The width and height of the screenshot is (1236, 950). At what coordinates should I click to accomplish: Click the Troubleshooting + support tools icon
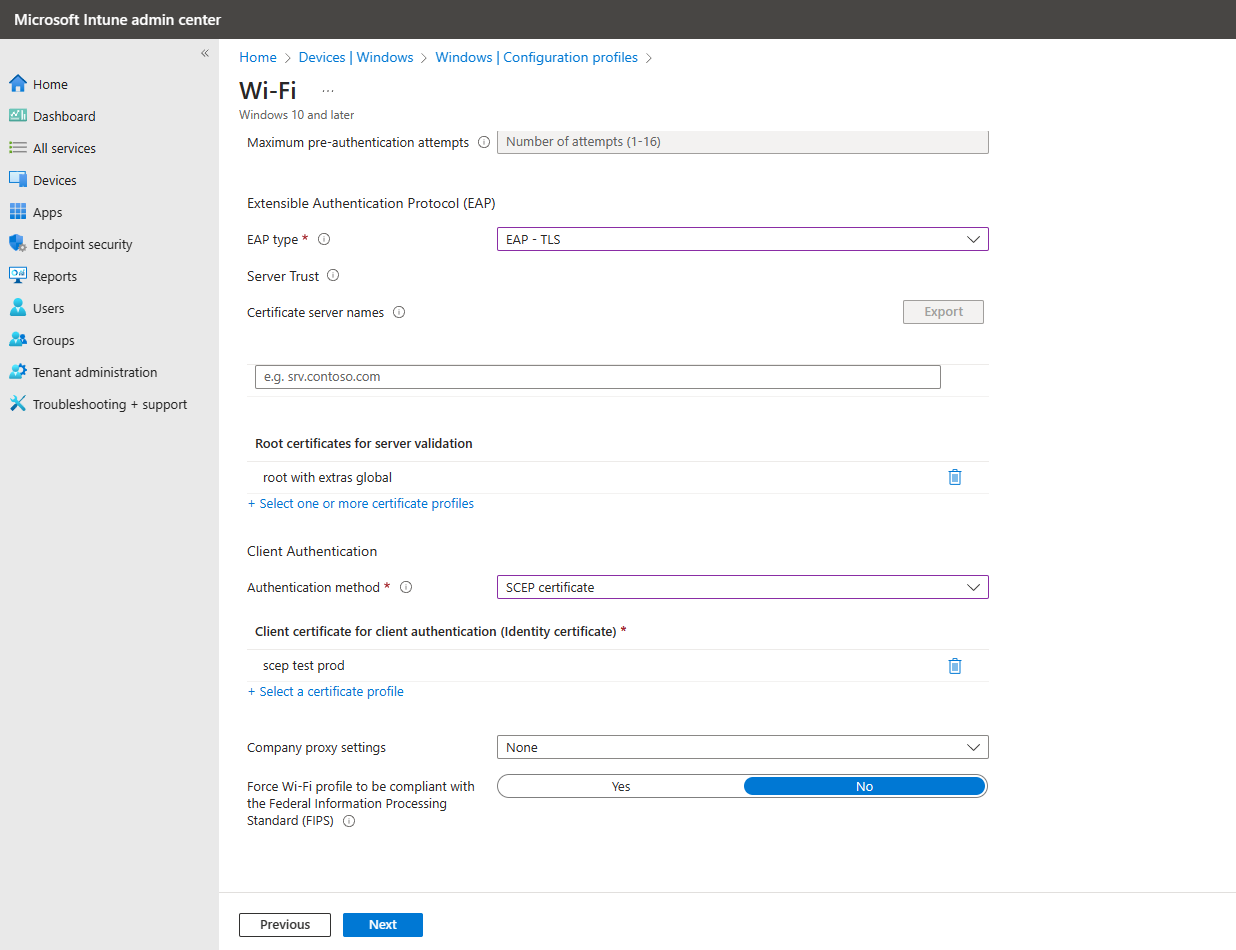pos(17,404)
